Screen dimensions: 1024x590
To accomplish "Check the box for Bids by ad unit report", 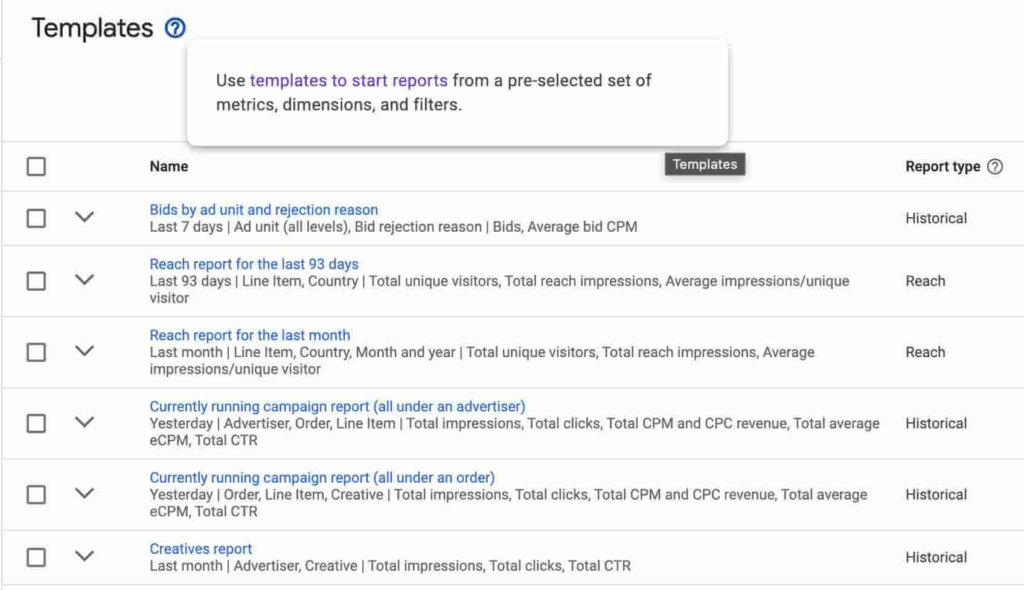I will 36,218.
